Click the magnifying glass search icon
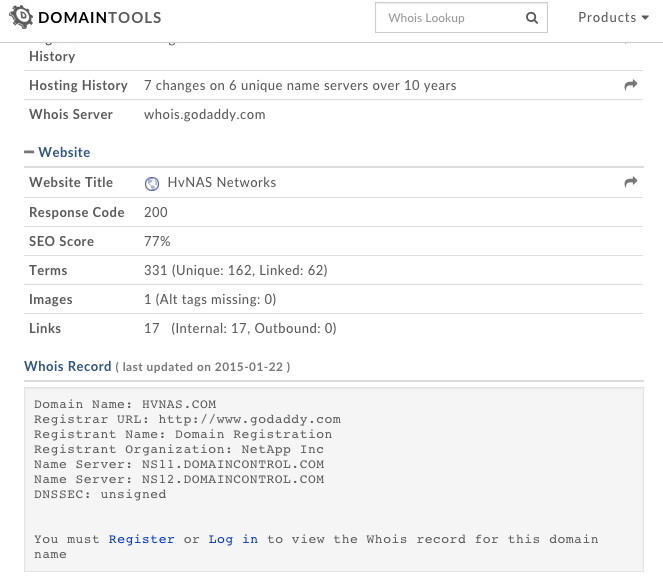663x580 pixels. pos(532,18)
